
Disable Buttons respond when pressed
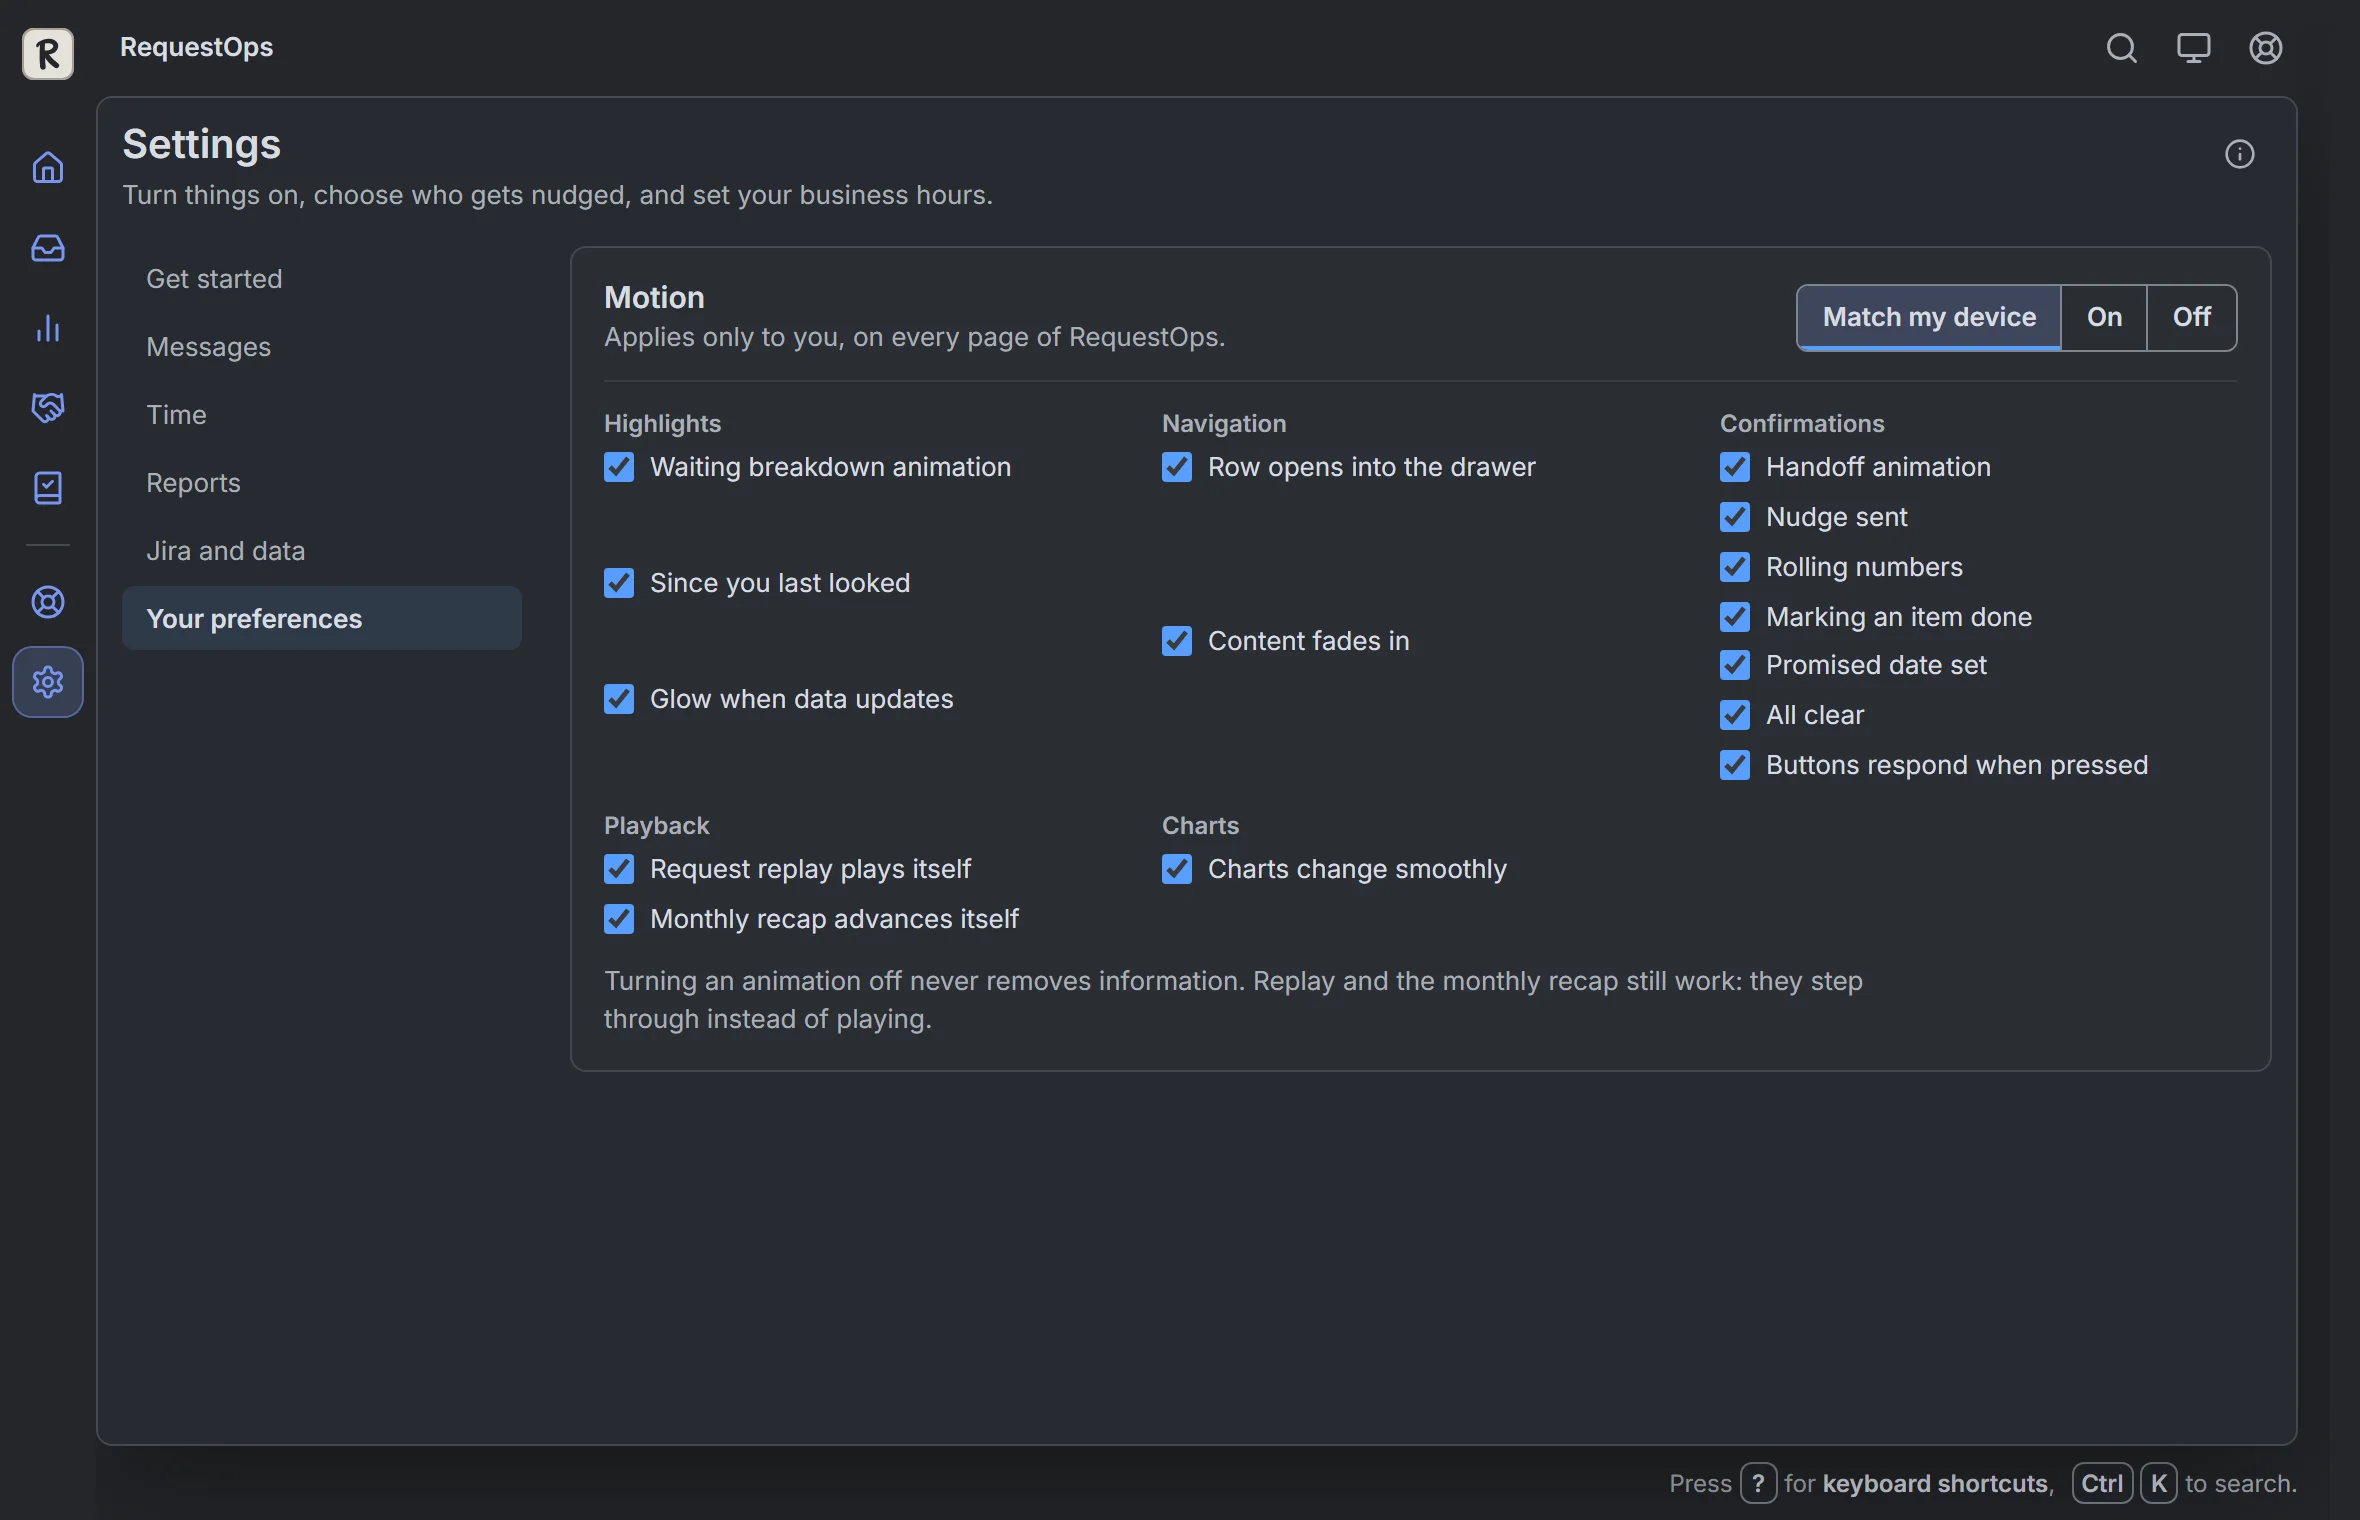[x=1735, y=765]
